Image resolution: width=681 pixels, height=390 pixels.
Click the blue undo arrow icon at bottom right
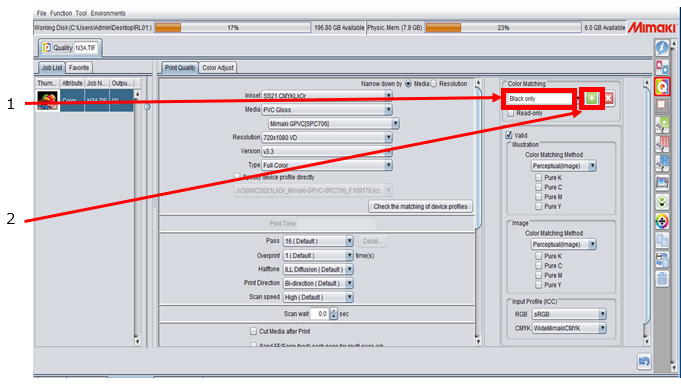[x=644, y=361]
